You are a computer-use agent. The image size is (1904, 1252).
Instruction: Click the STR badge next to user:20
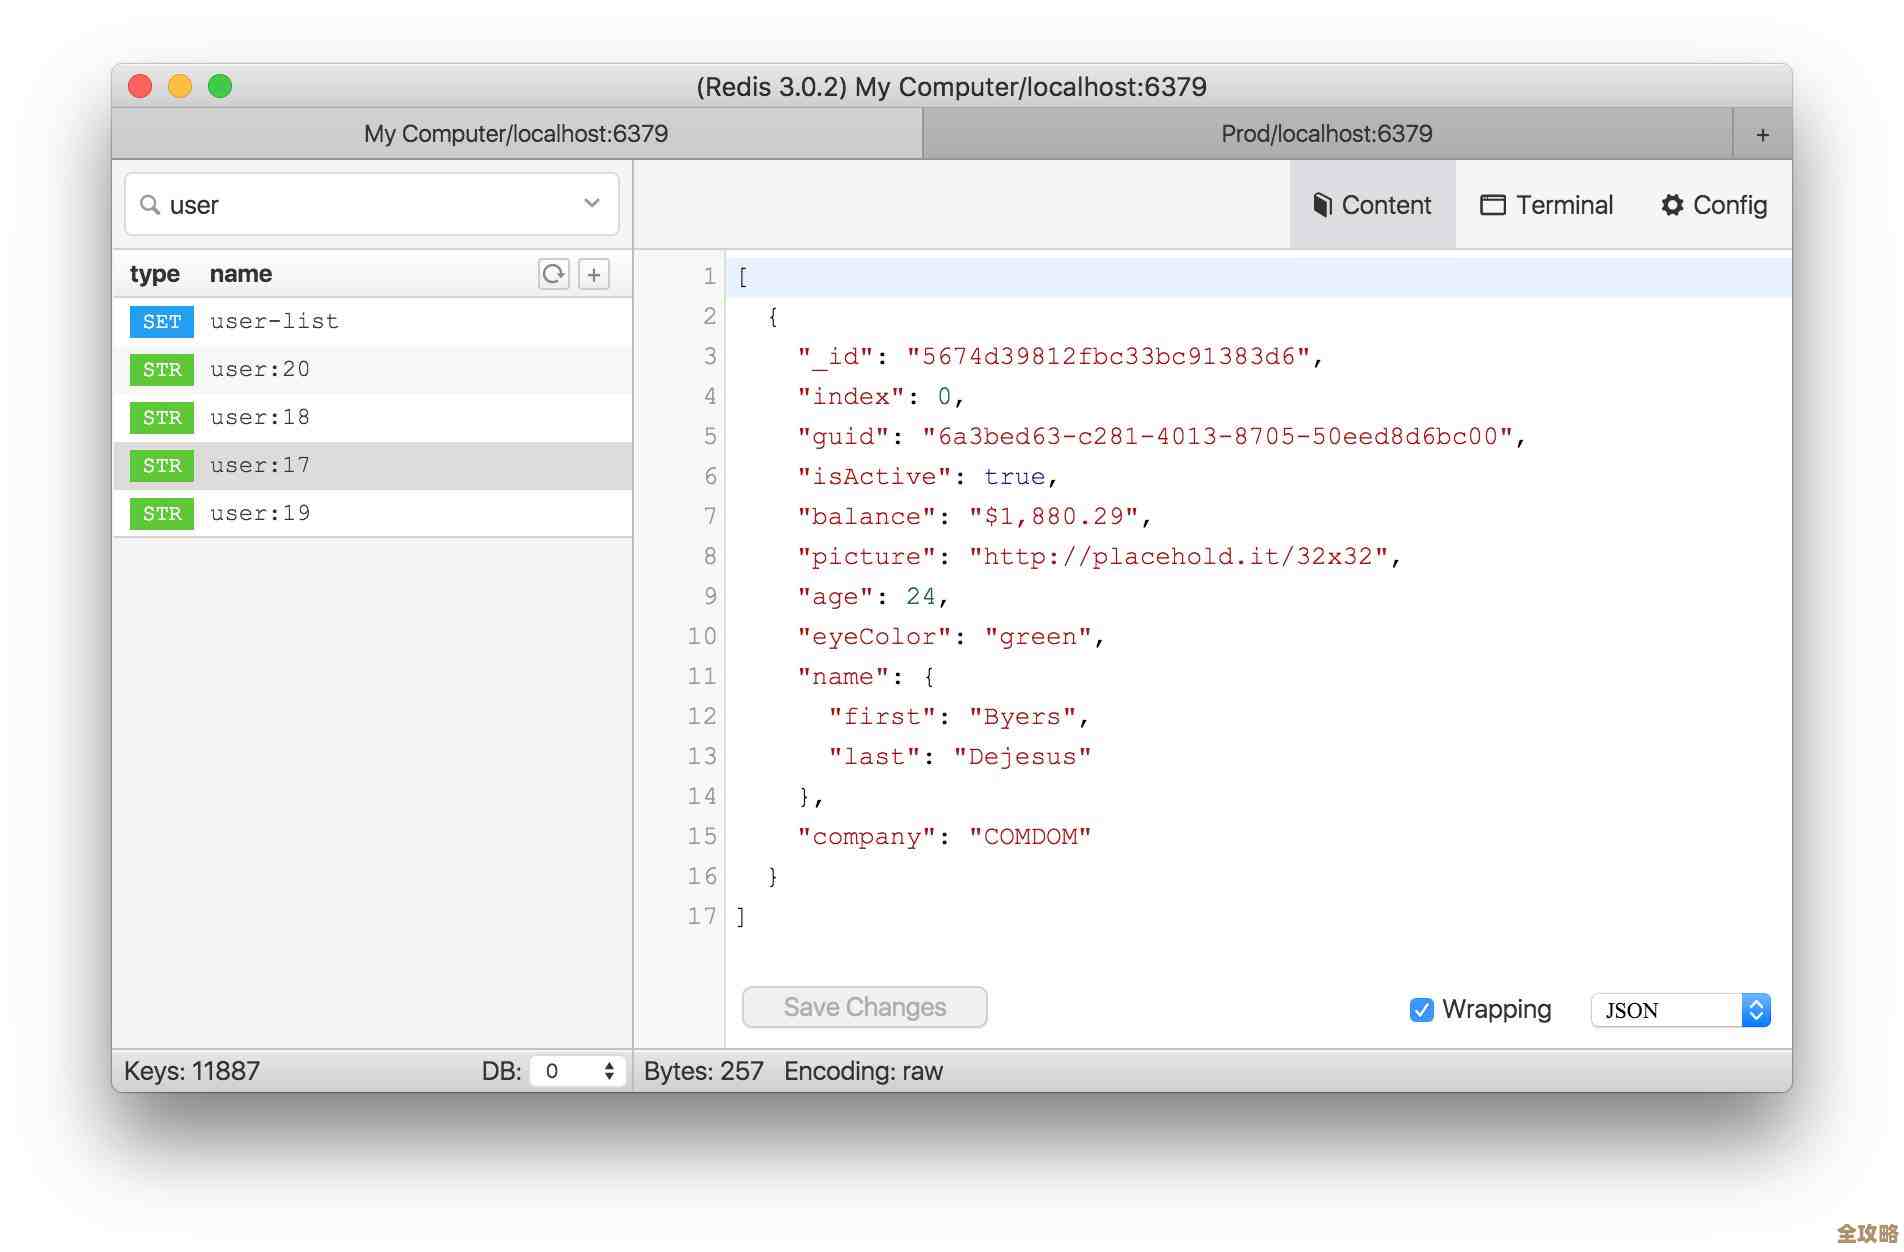click(x=162, y=370)
